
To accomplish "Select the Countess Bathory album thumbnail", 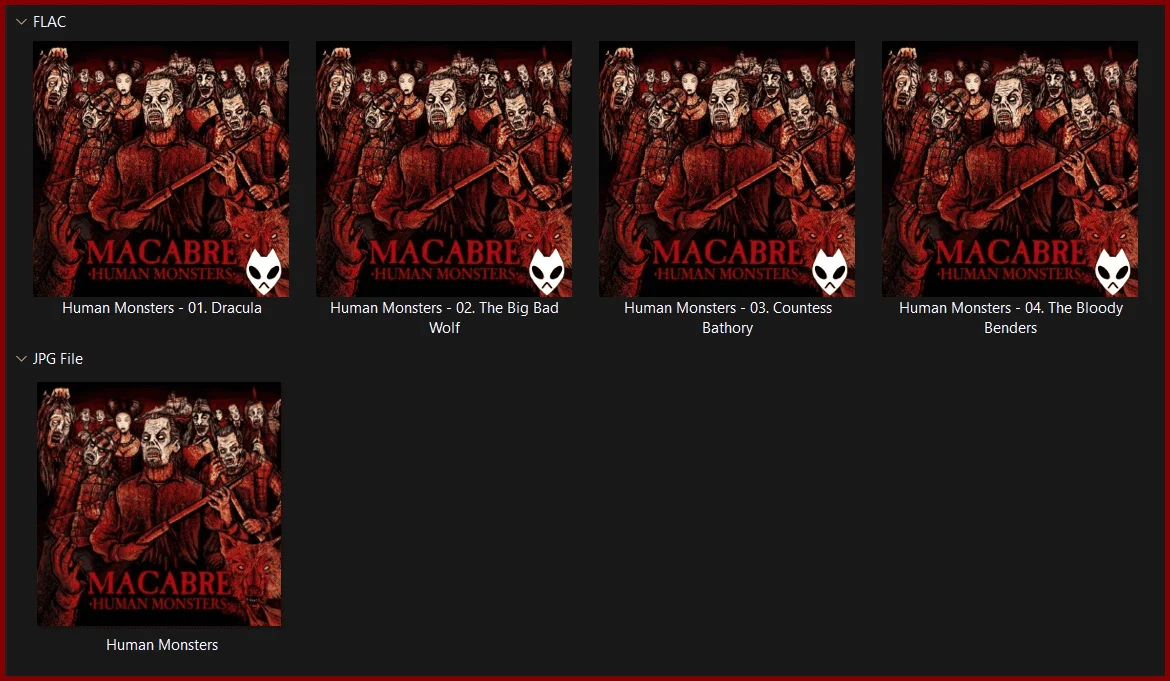I will point(727,169).
